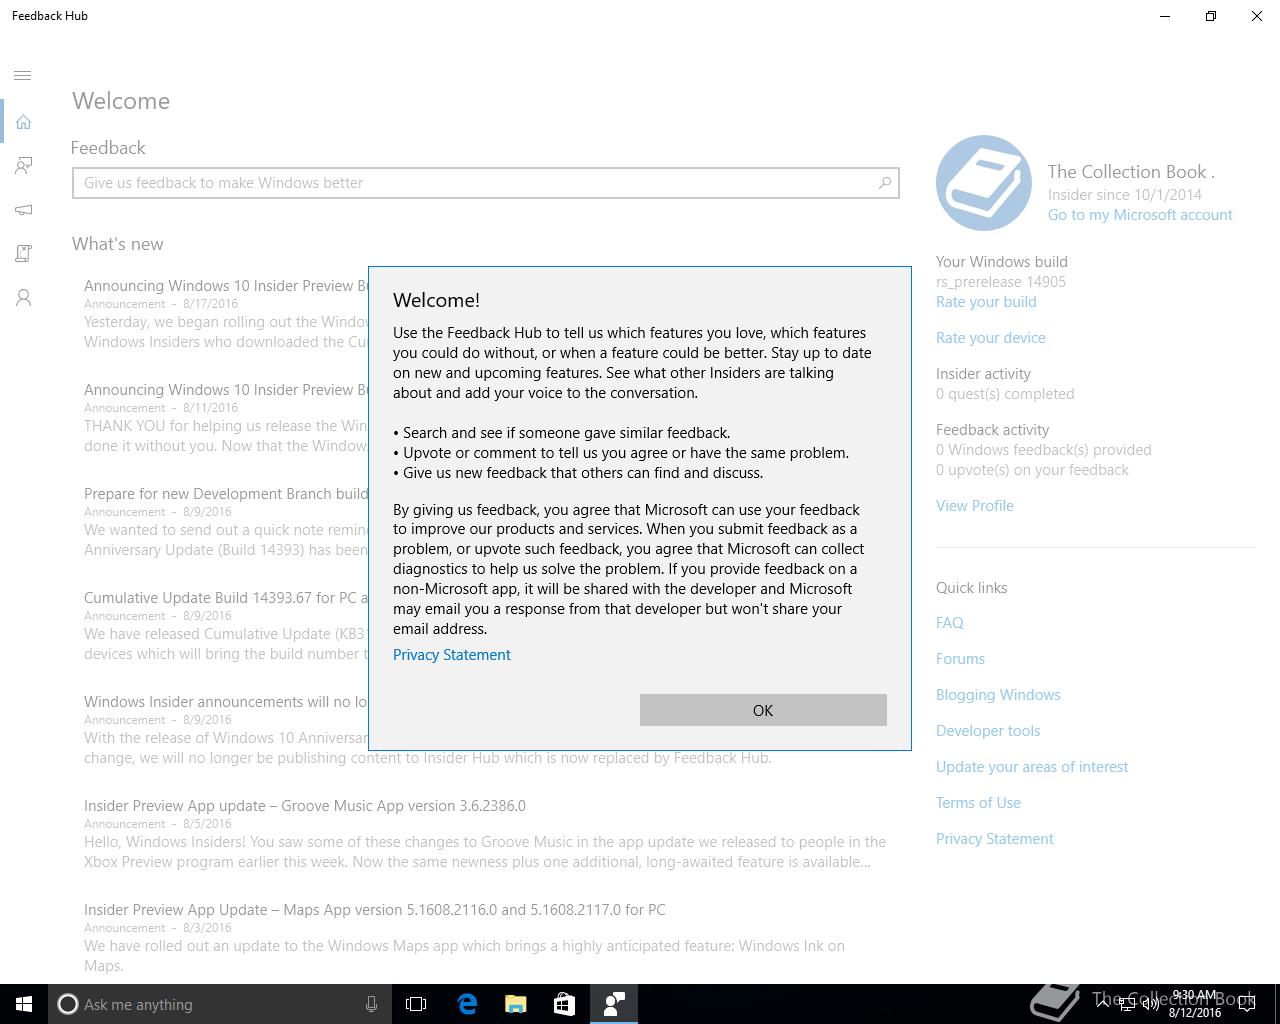Click the feedback search input field

486,183
